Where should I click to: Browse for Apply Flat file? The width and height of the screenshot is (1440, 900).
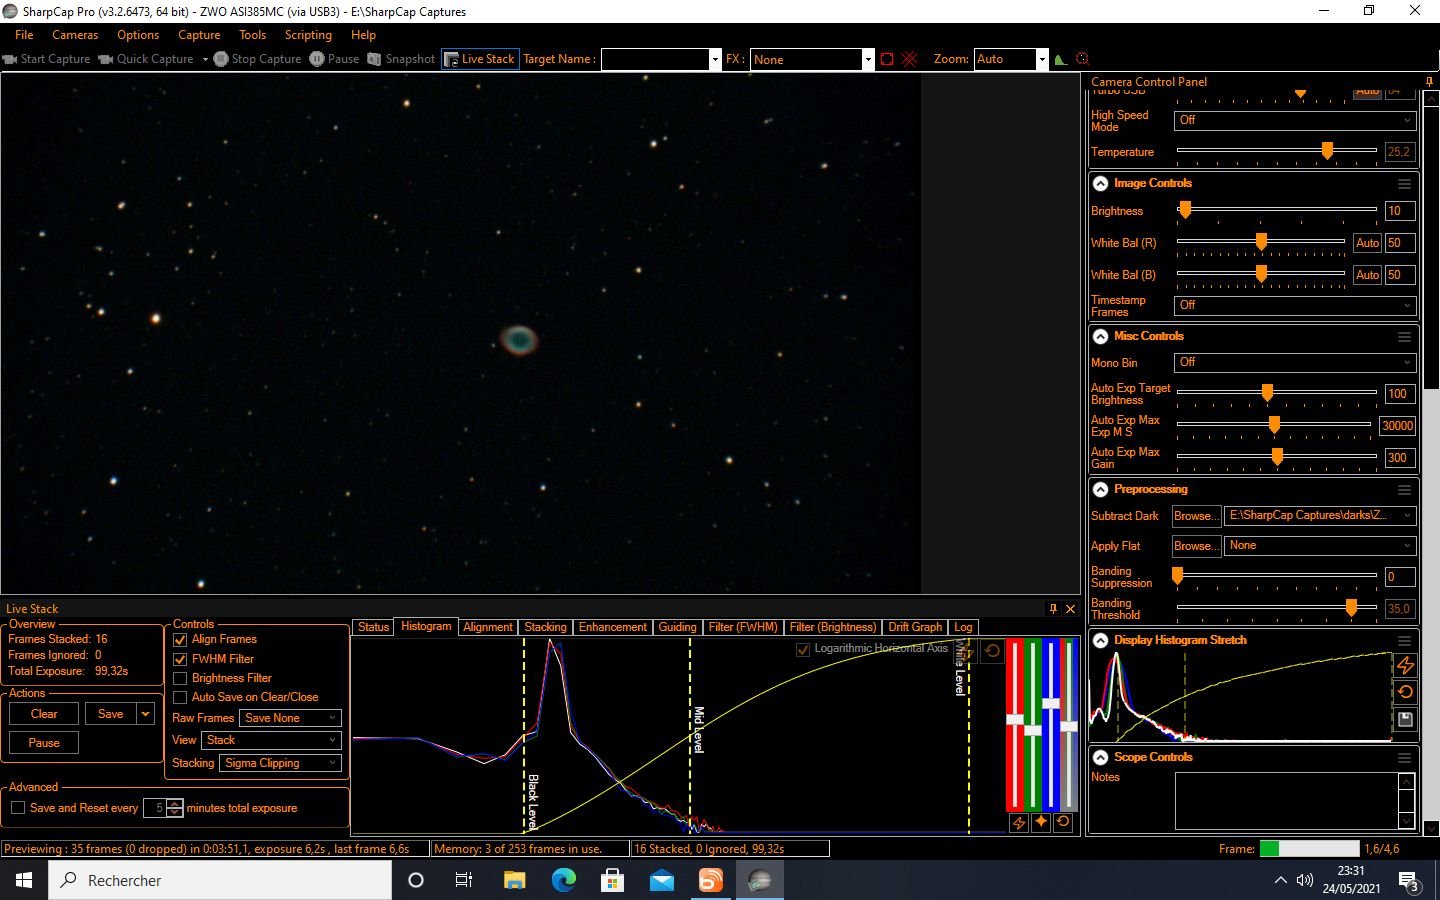coord(1196,546)
